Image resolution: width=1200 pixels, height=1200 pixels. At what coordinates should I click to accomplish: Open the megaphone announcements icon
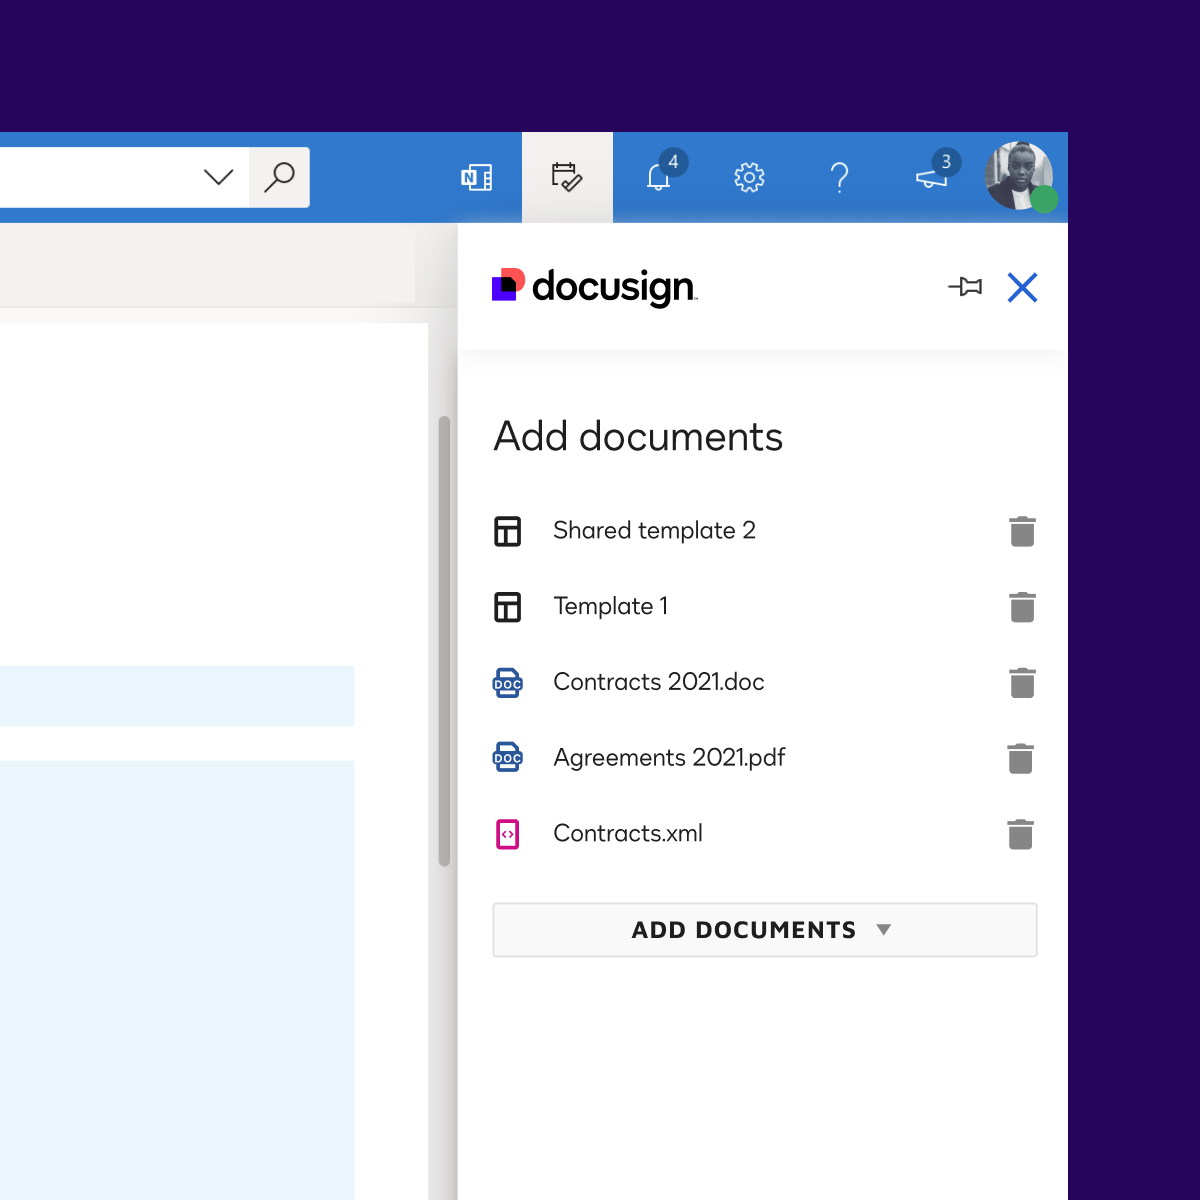[x=932, y=178]
